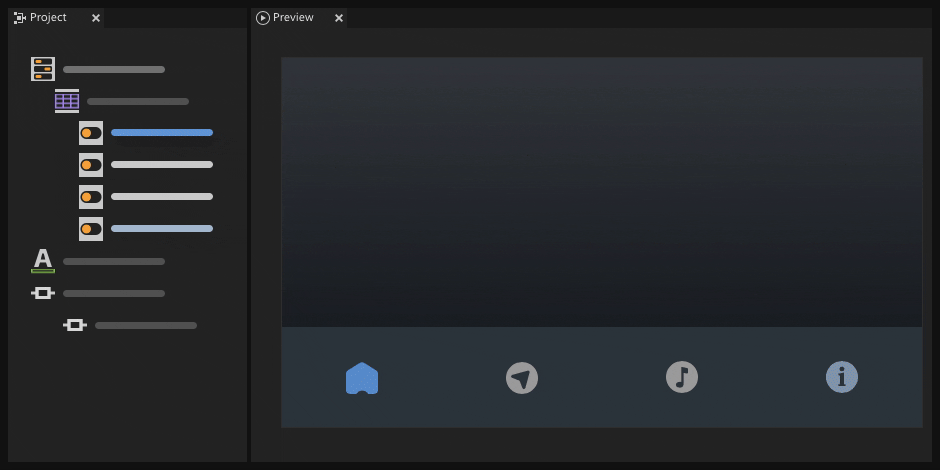Switch to the Project tab
The image size is (940, 470).
[47, 18]
